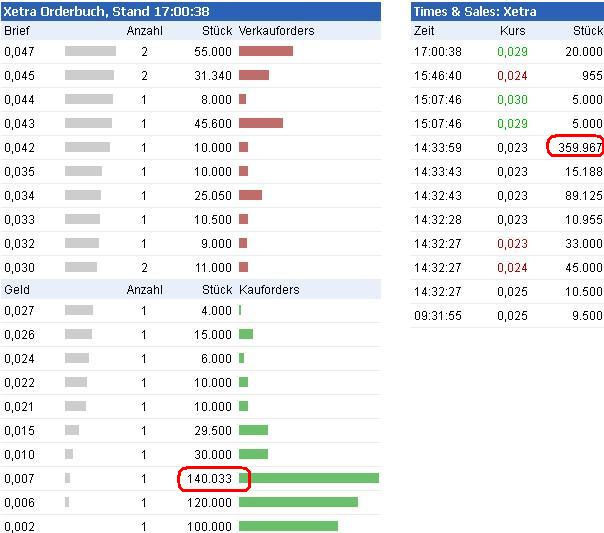Click bid price 0,027

tap(19, 310)
